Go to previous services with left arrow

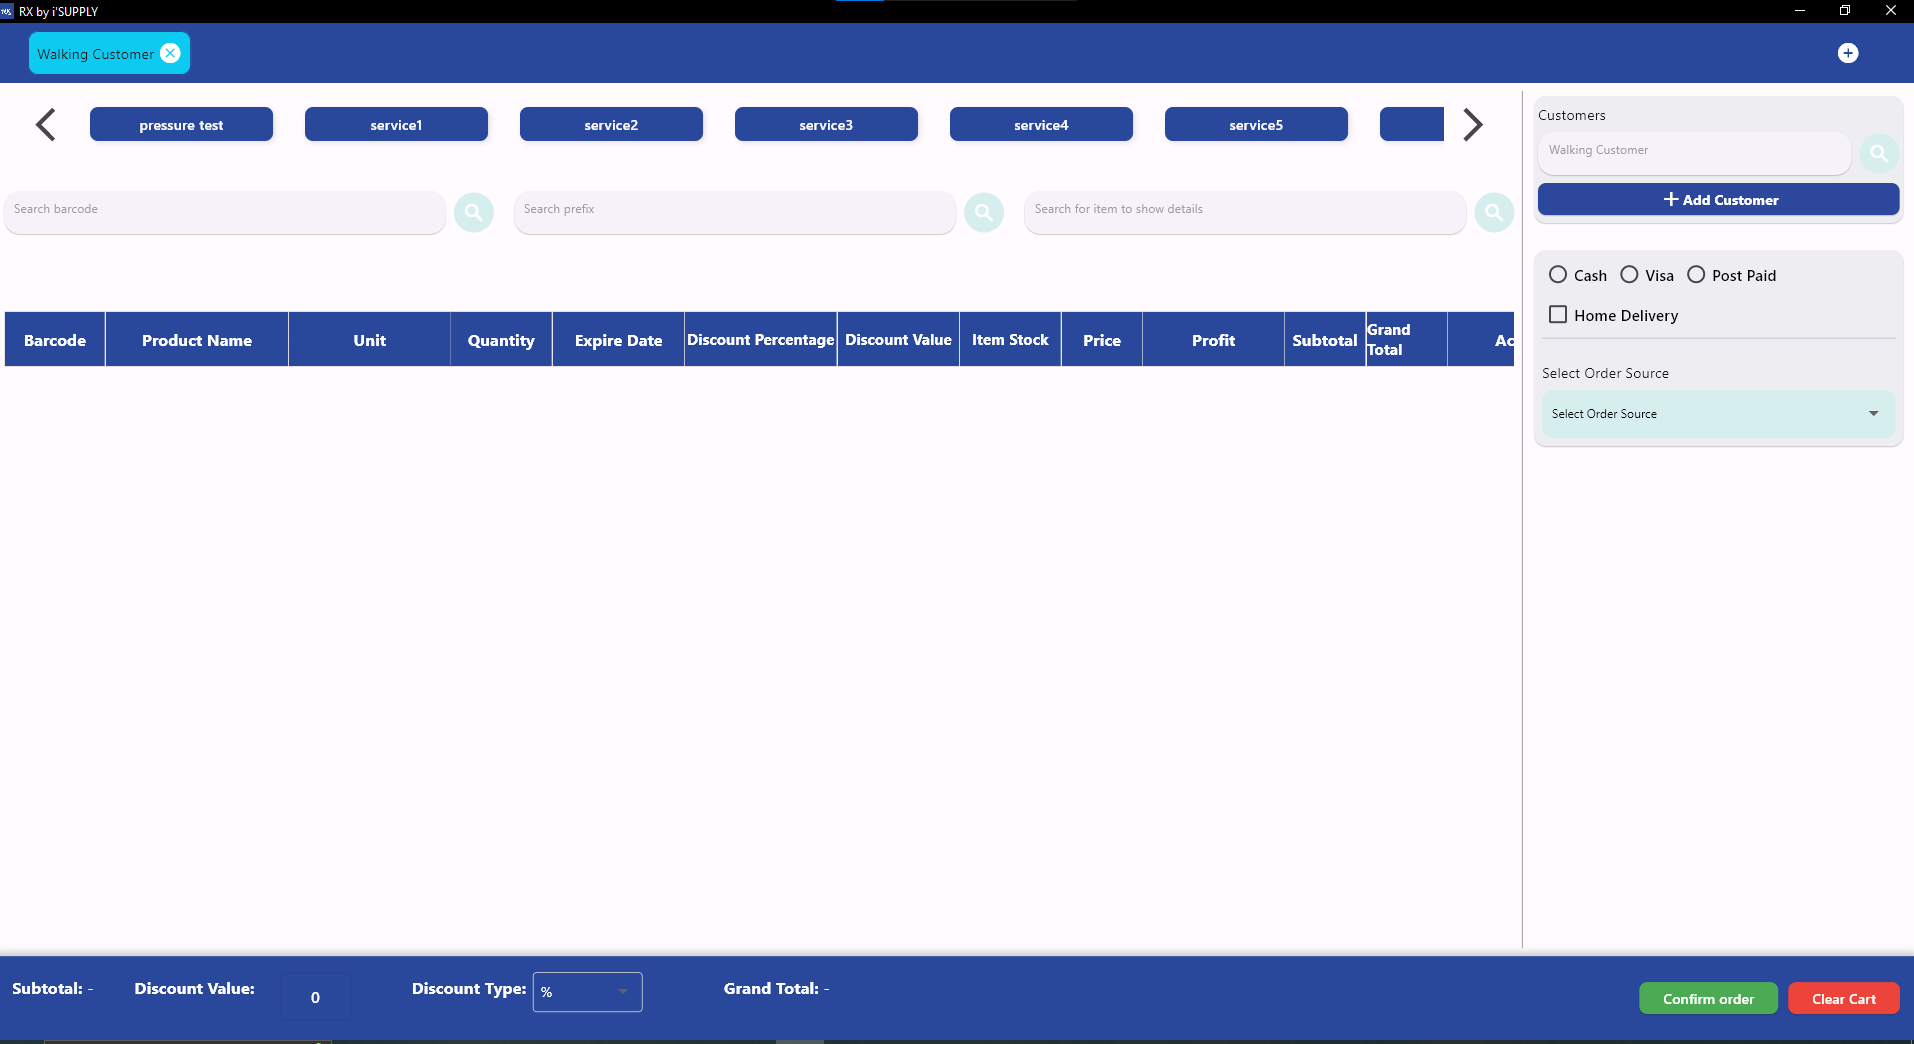coord(46,125)
